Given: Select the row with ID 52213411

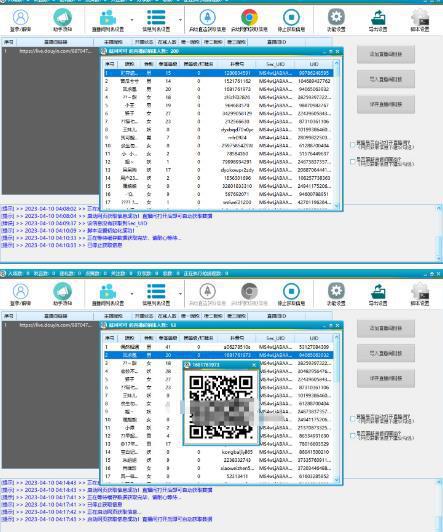Looking at the screenshot, I should [218, 476].
